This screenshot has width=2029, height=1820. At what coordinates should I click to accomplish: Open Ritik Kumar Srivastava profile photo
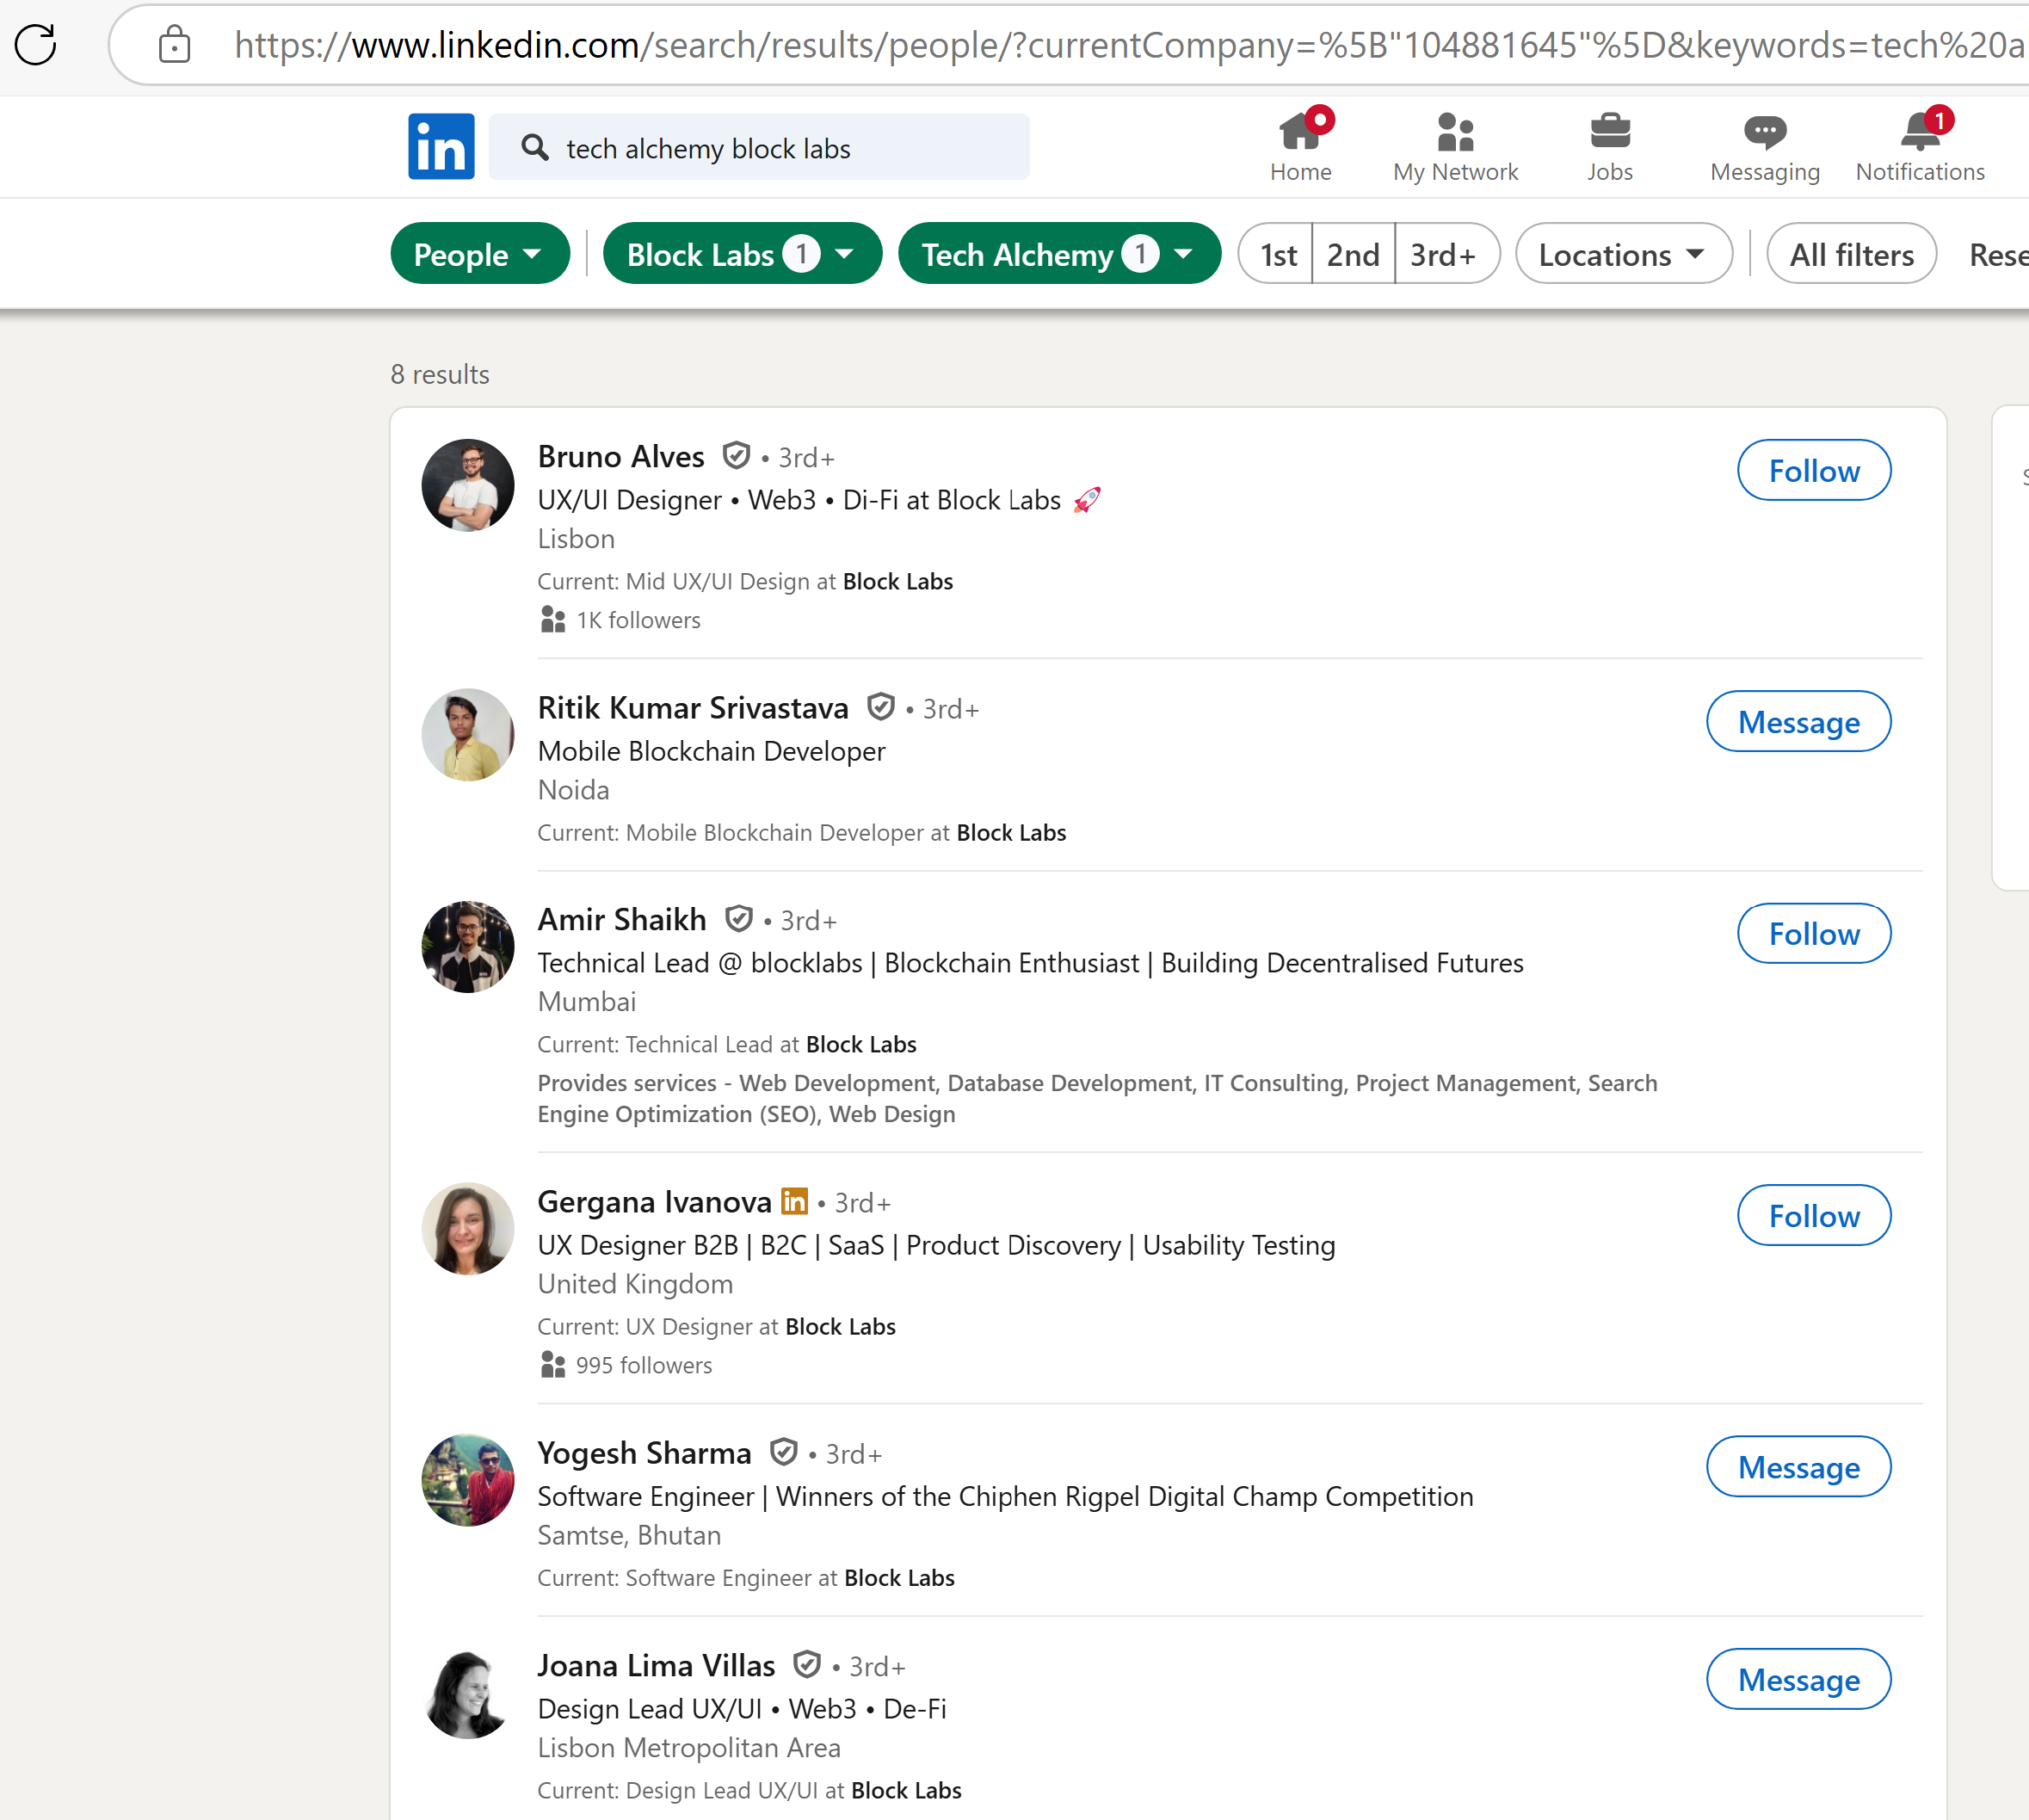click(x=468, y=735)
